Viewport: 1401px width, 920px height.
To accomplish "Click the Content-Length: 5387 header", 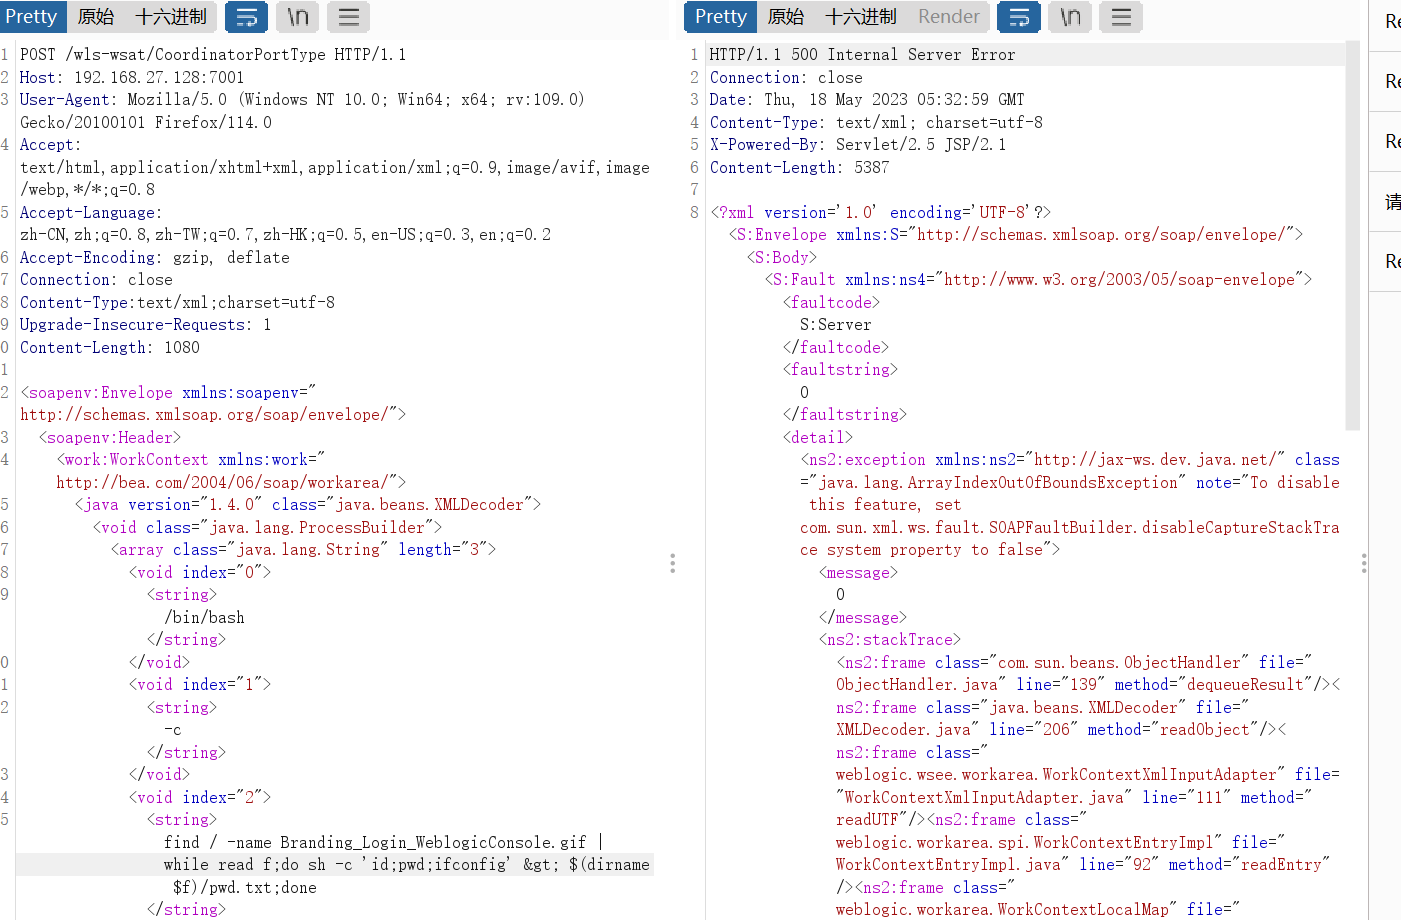I will click(800, 168).
